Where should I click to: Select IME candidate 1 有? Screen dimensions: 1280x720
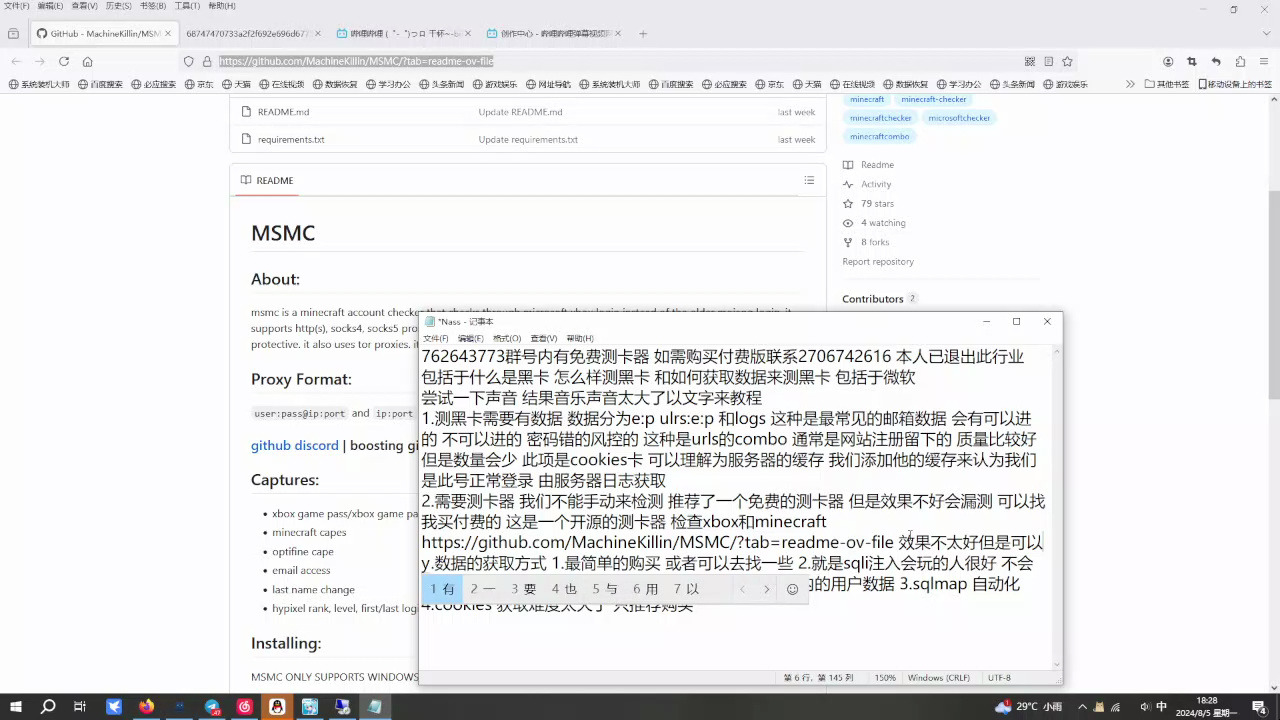point(443,589)
